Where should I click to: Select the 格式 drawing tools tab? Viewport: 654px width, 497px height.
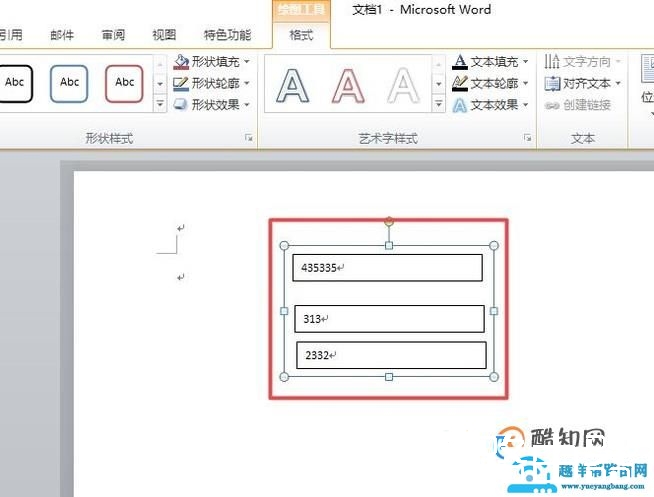click(301, 35)
